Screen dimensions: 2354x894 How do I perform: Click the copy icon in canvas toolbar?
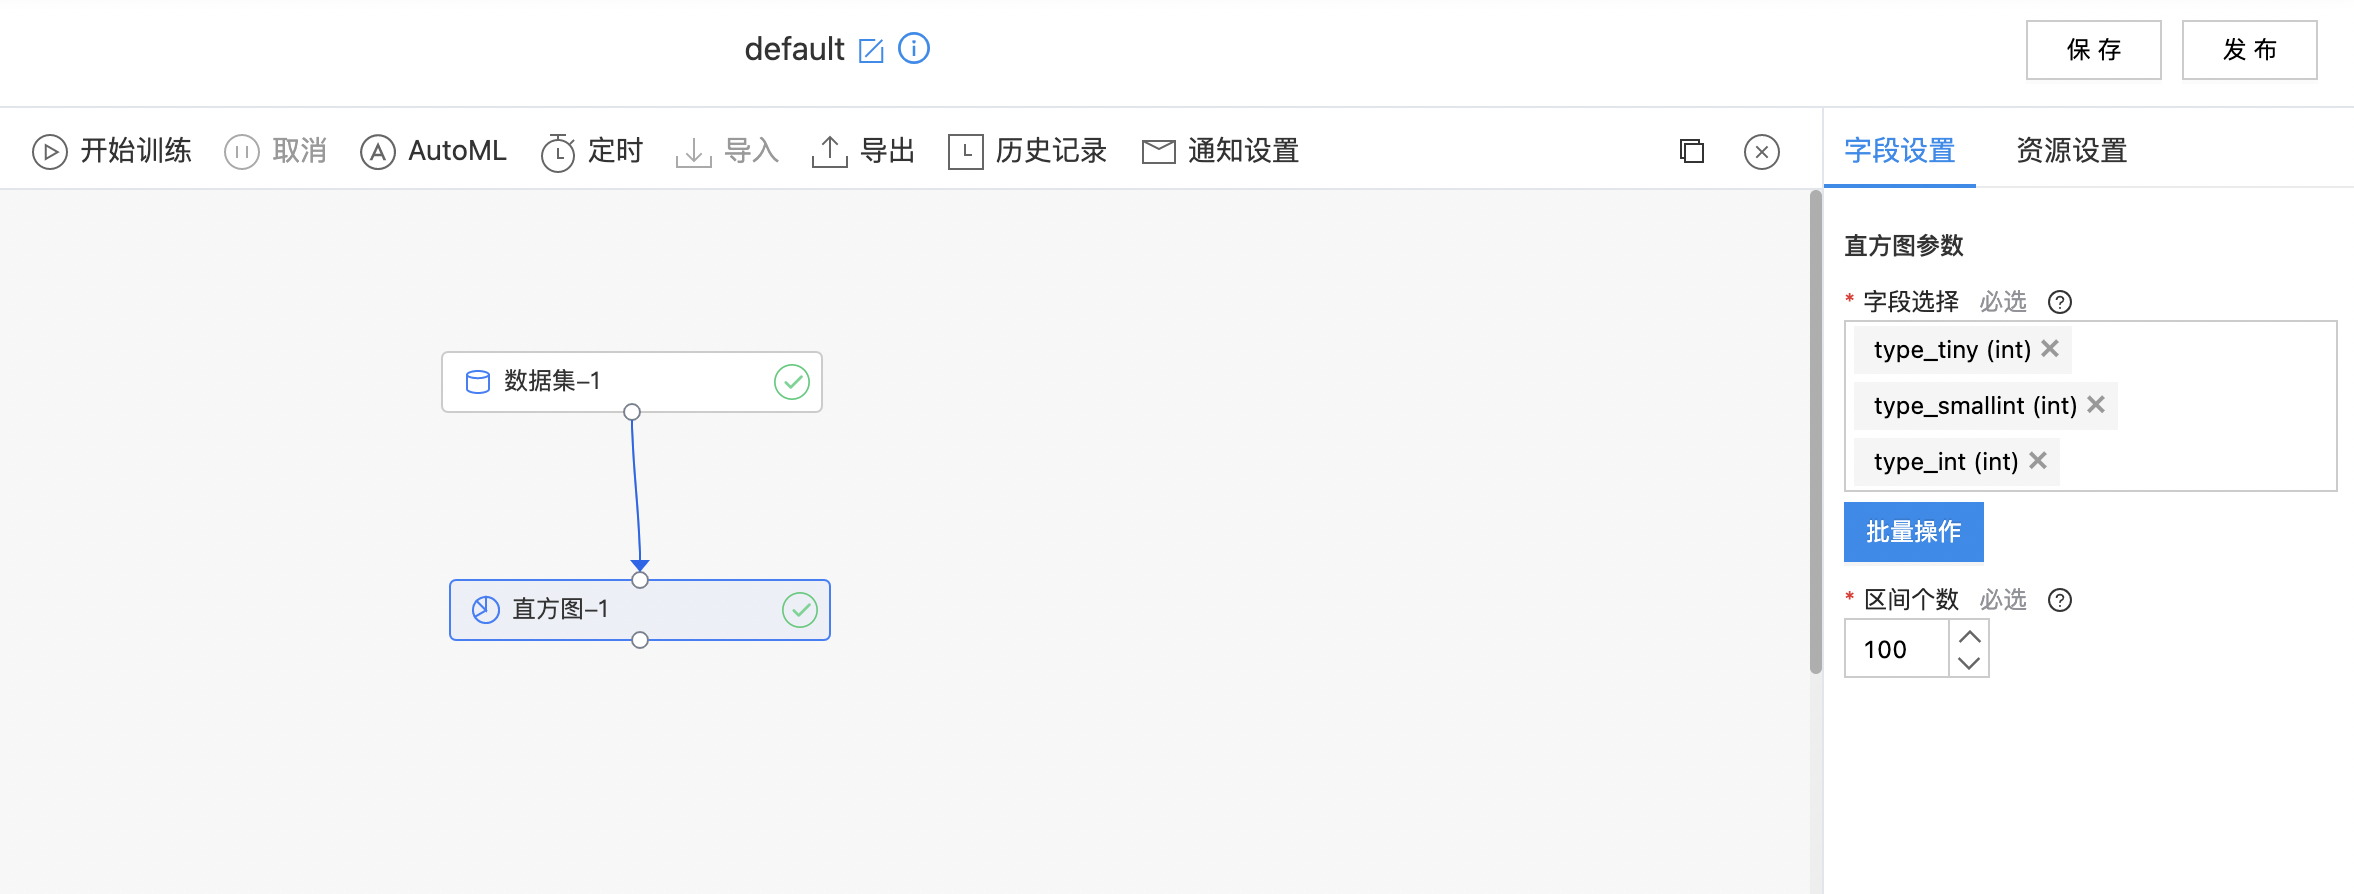[x=1692, y=151]
